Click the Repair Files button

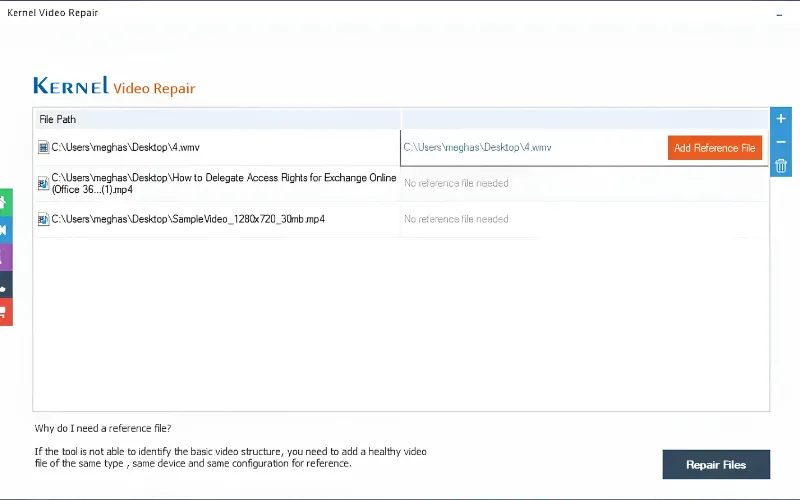[716, 464]
